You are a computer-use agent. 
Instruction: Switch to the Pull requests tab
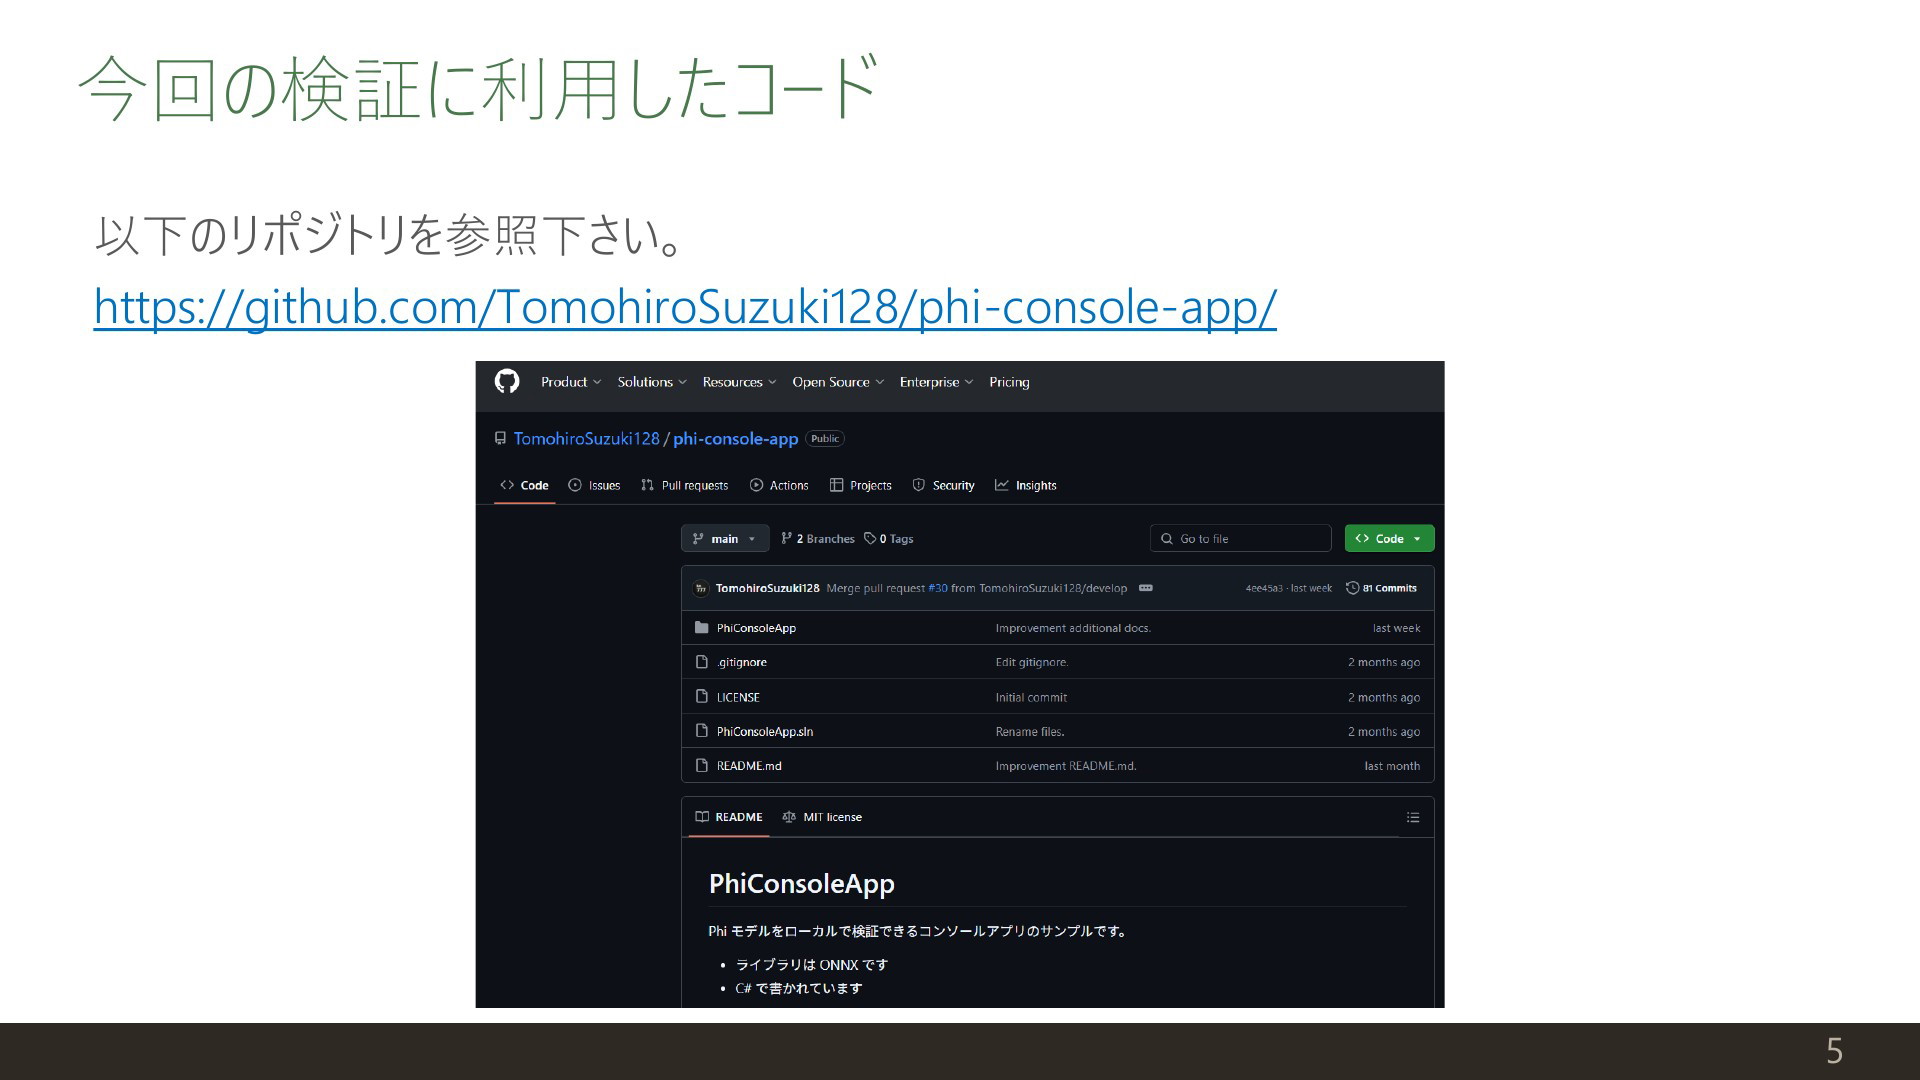pyautogui.click(x=684, y=485)
